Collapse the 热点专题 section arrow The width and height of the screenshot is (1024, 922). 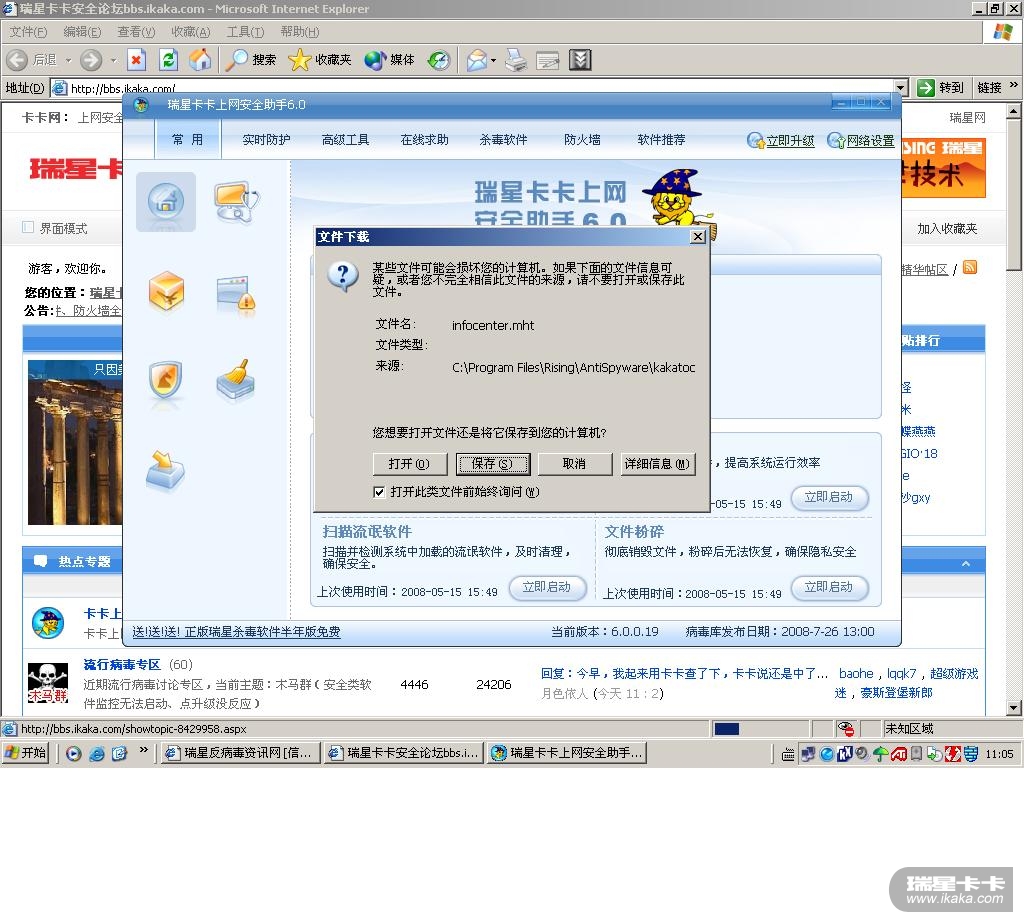tap(966, 563)
